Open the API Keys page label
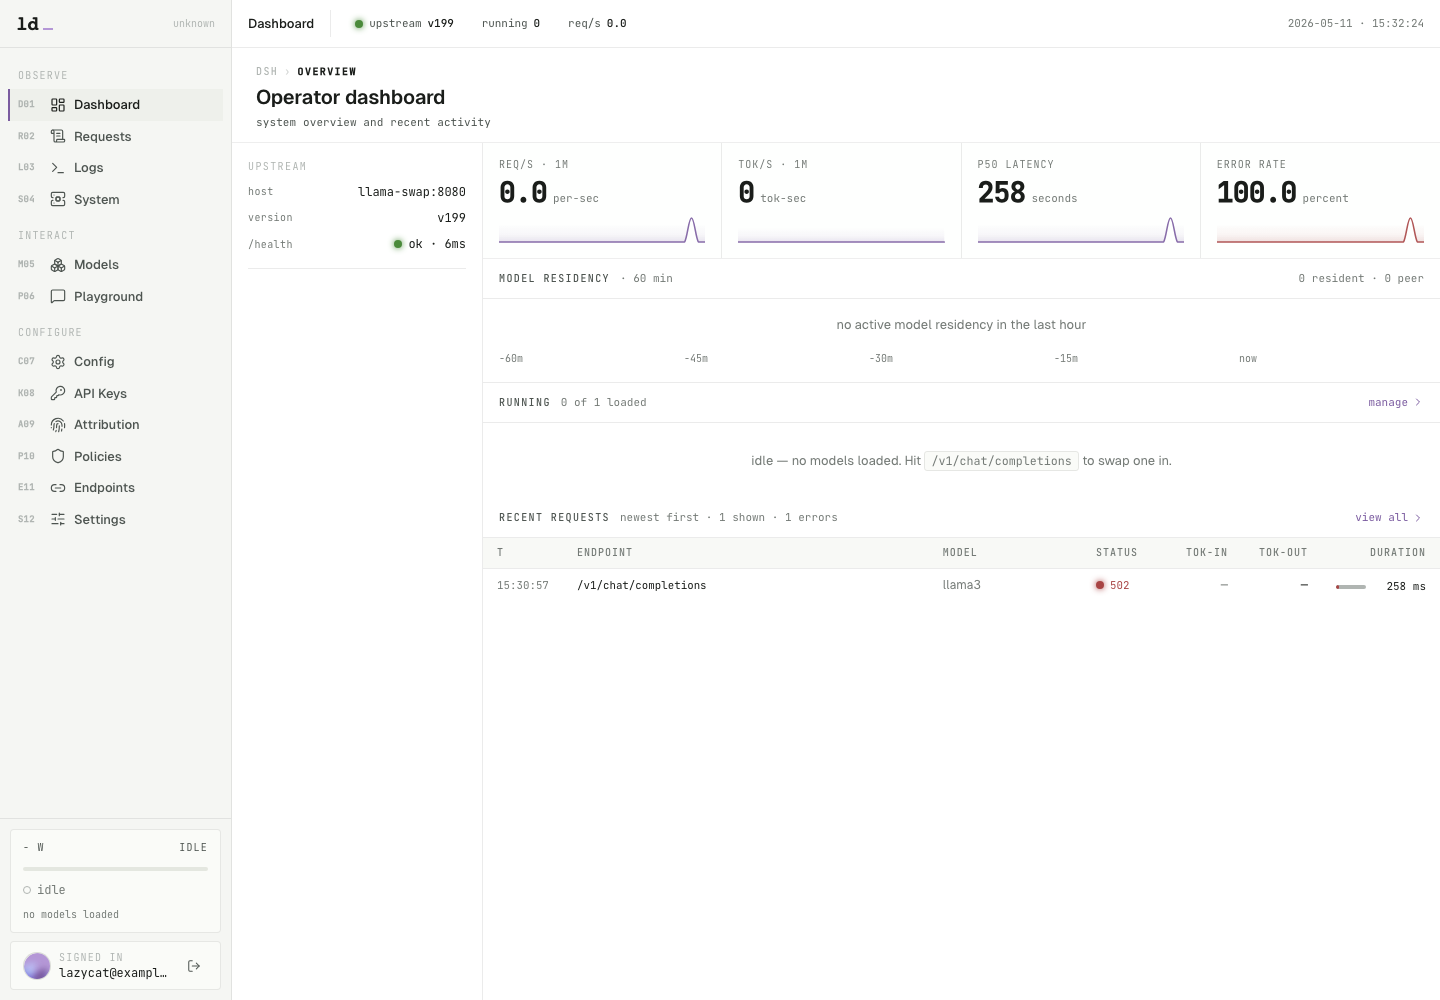Viewport: 1440px width, 1000px height. point(100,394)
